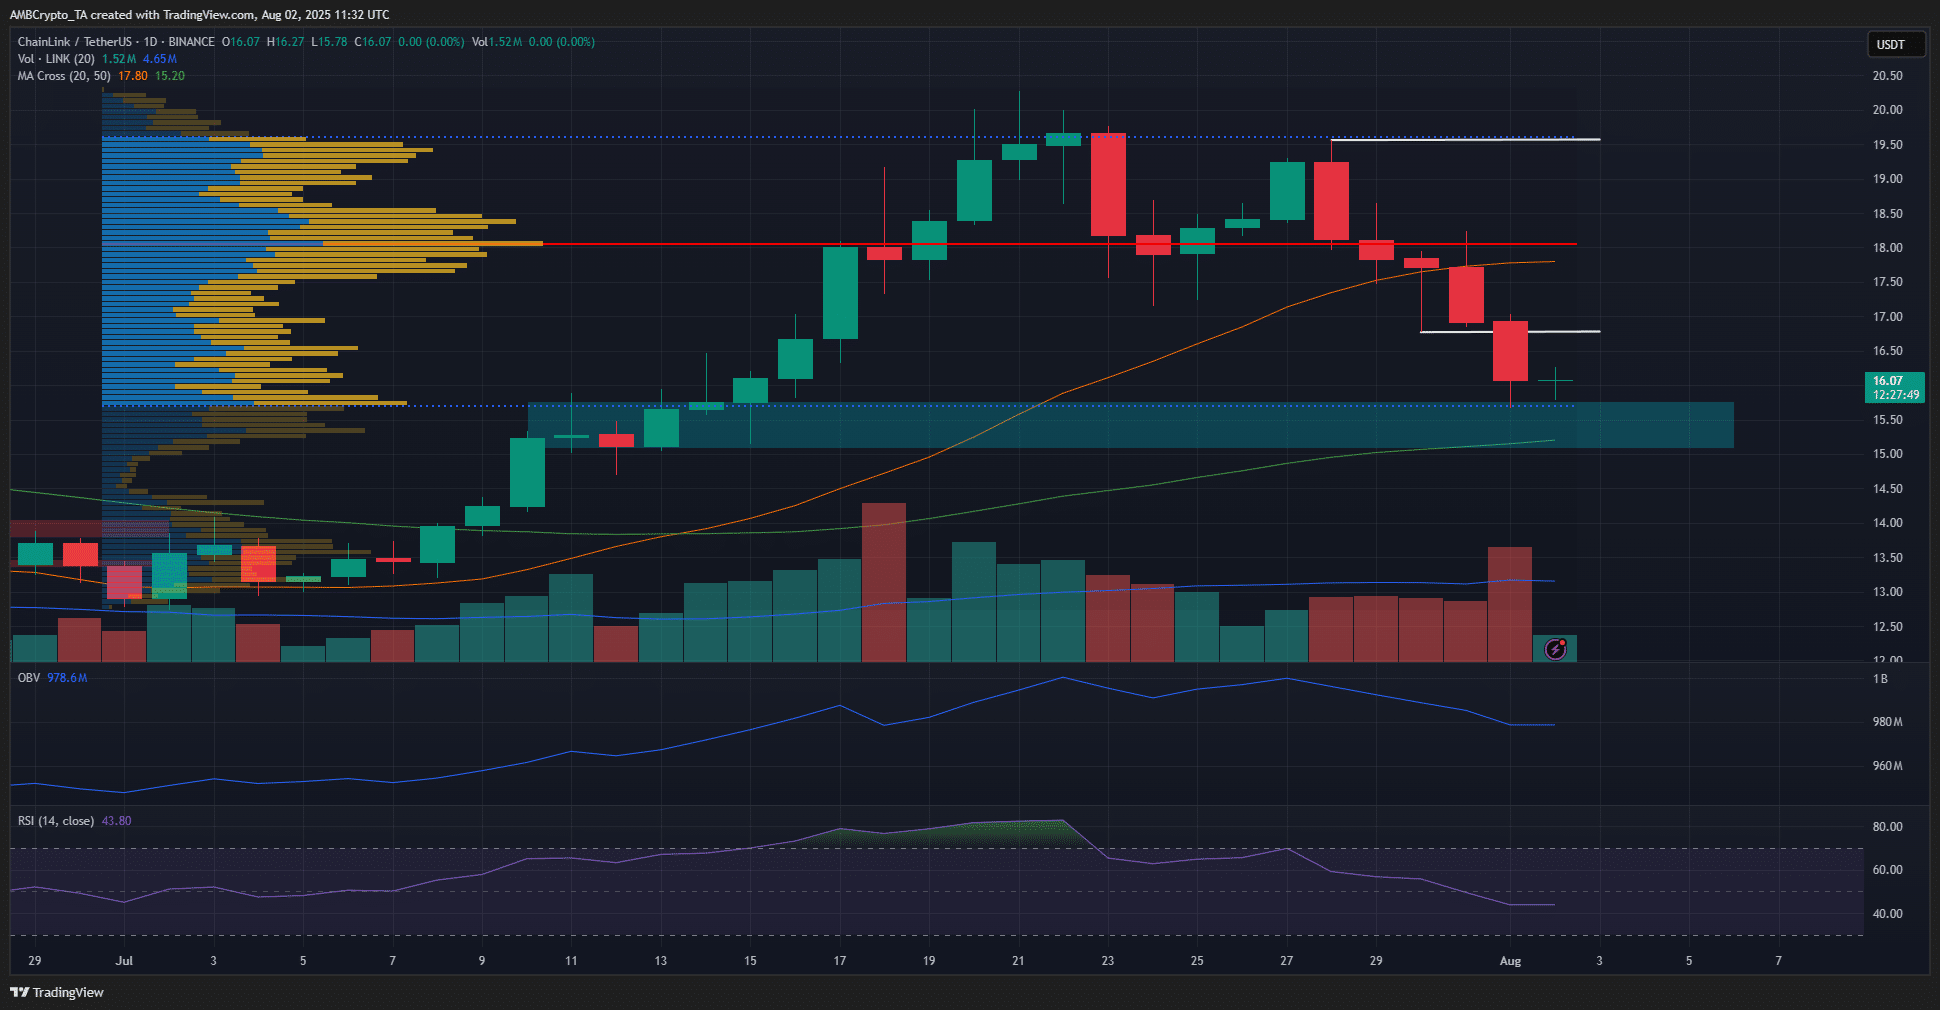Click the Jul label on the date axis
Viewport: 1940px width, 1010px height.
click(x=124, y=961)
